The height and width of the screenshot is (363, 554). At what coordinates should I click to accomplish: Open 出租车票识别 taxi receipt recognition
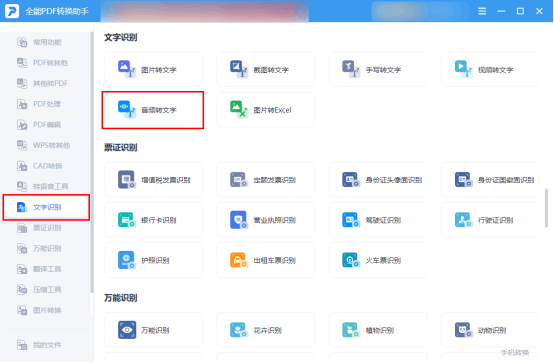click(265, 260)
